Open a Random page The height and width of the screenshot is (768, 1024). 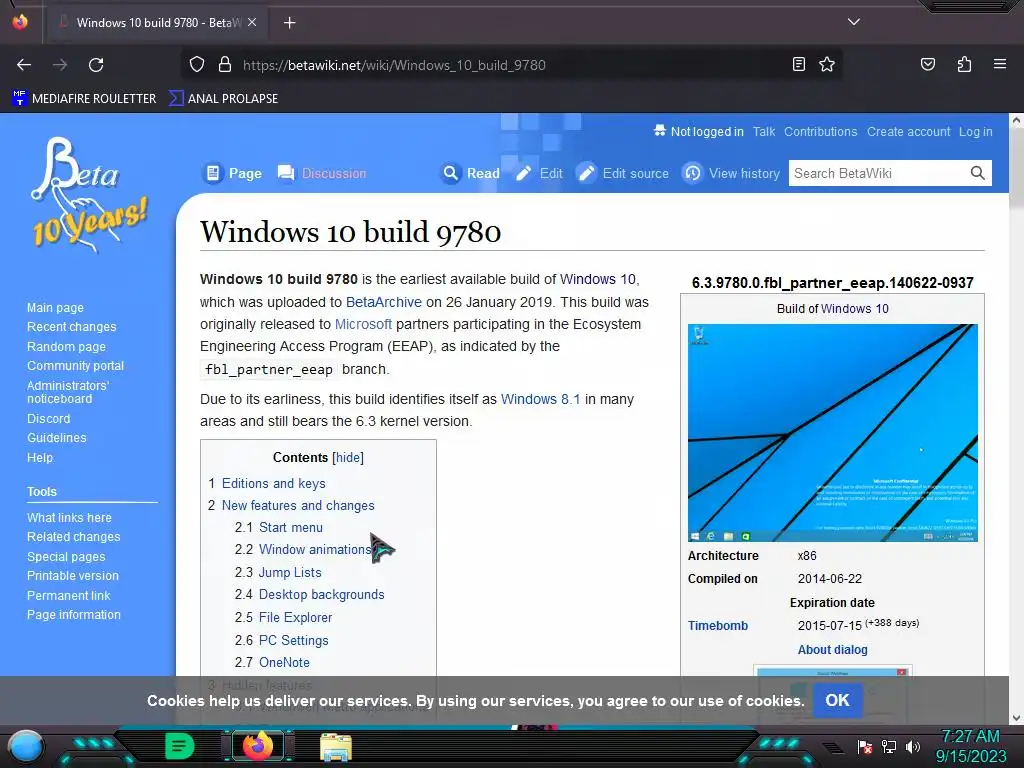(67, 347)
